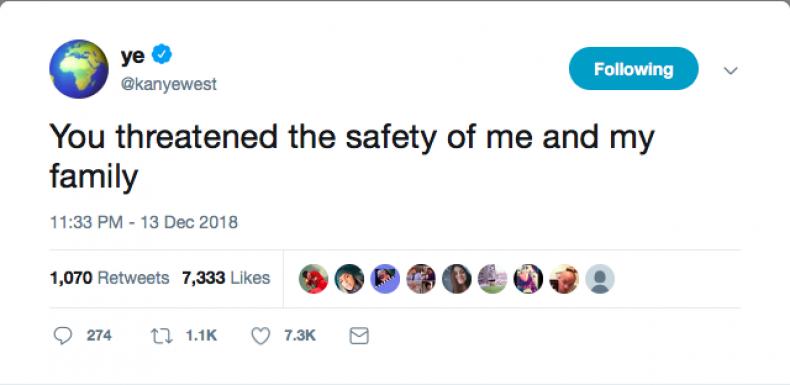Screen dimensions: 790x385
Task: Share via the envelope direct message icon
Action: [359, 336]
